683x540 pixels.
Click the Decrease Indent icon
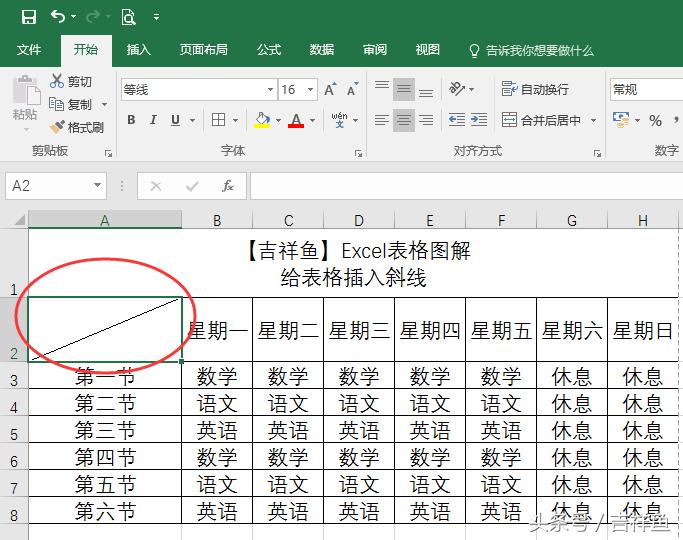[x=457, y=119]
